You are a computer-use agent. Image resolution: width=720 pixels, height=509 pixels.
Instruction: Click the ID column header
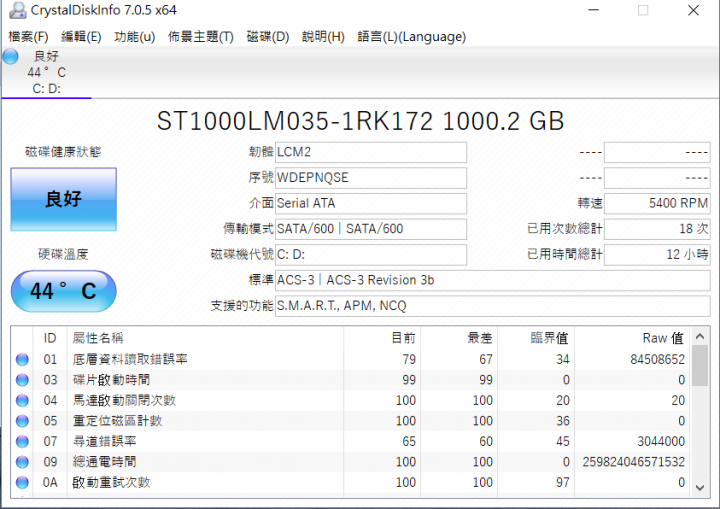coord(50,338)
